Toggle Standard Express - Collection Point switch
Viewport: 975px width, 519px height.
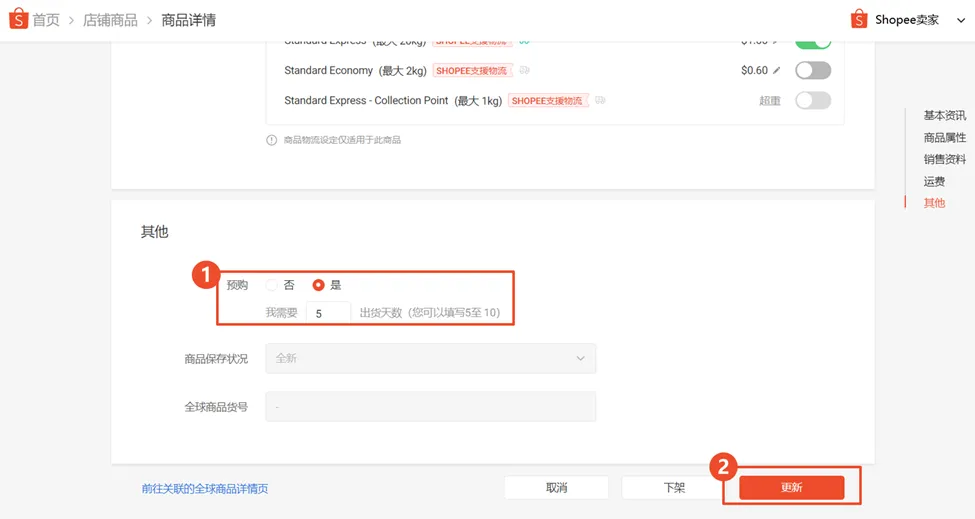click(x=813, y=100)
